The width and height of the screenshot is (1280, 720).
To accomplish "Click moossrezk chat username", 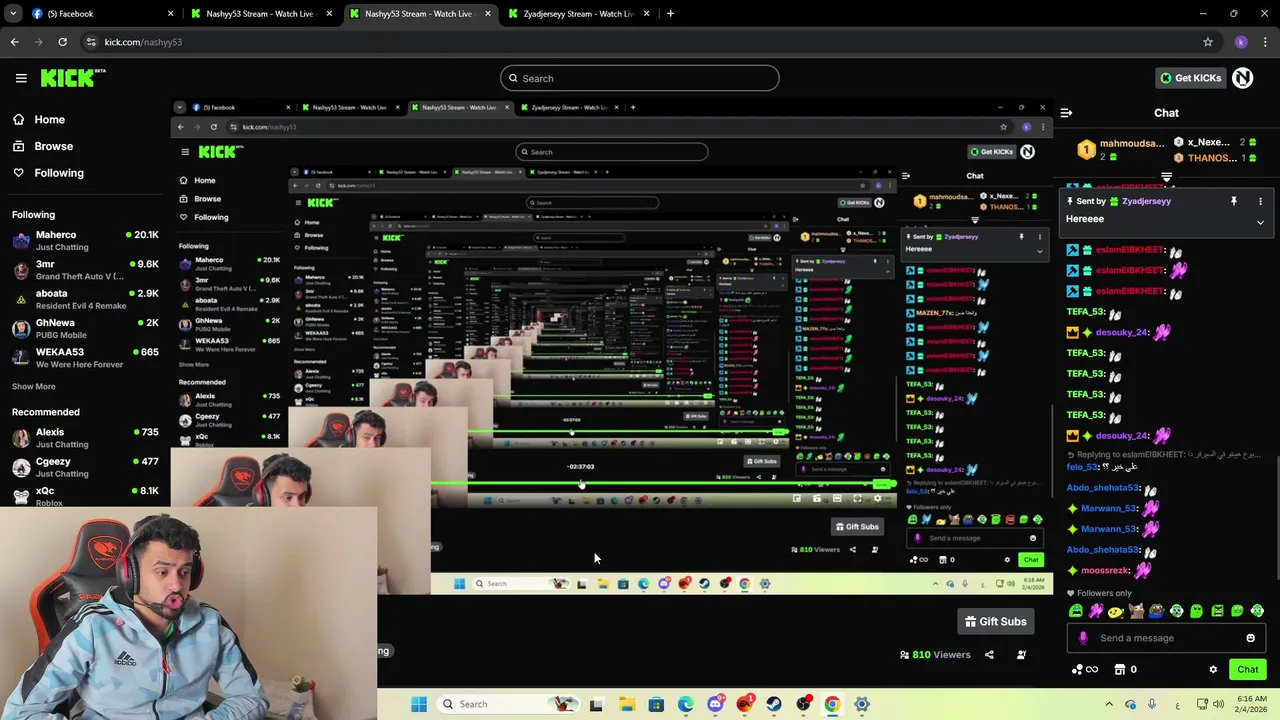I will point(1105,571).
